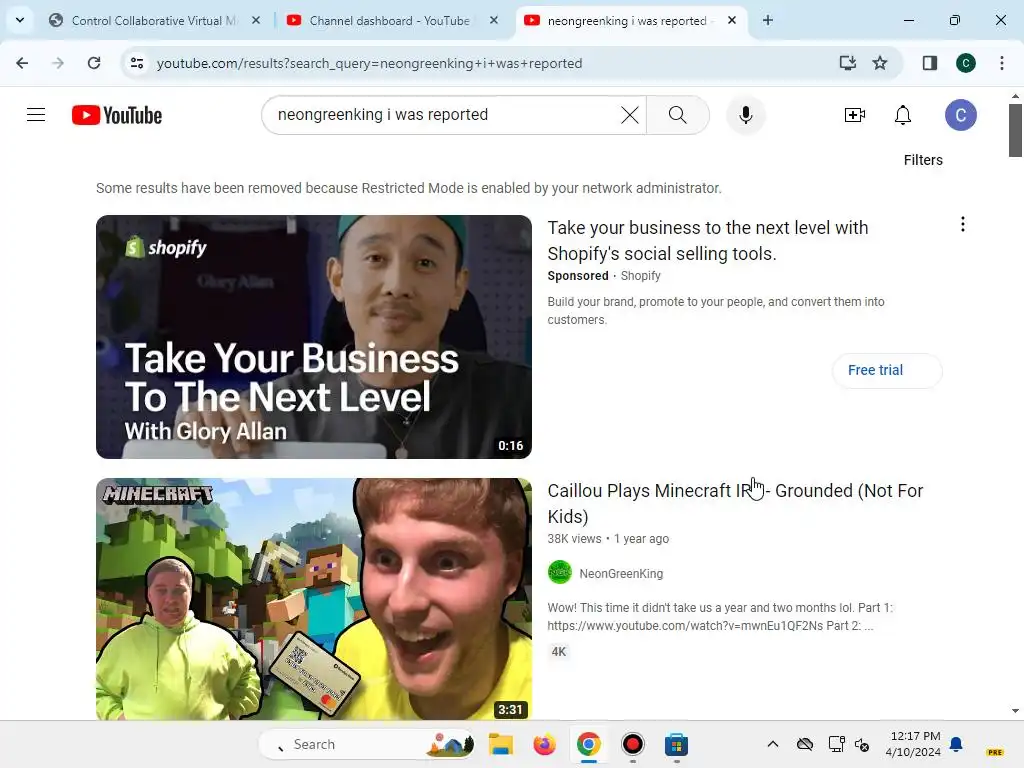Click the OneDrive cloud tray icon
The width and height of the screenshot is (1024, 768).
coord(805,744)
